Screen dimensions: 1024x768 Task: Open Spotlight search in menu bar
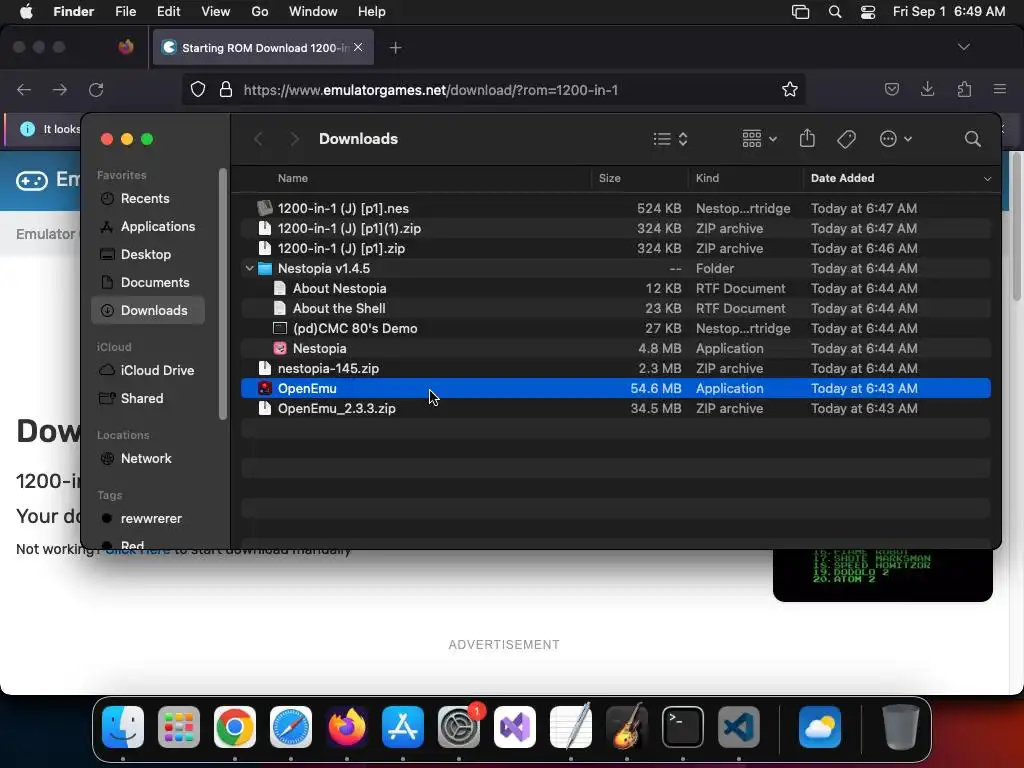(835, 12)
